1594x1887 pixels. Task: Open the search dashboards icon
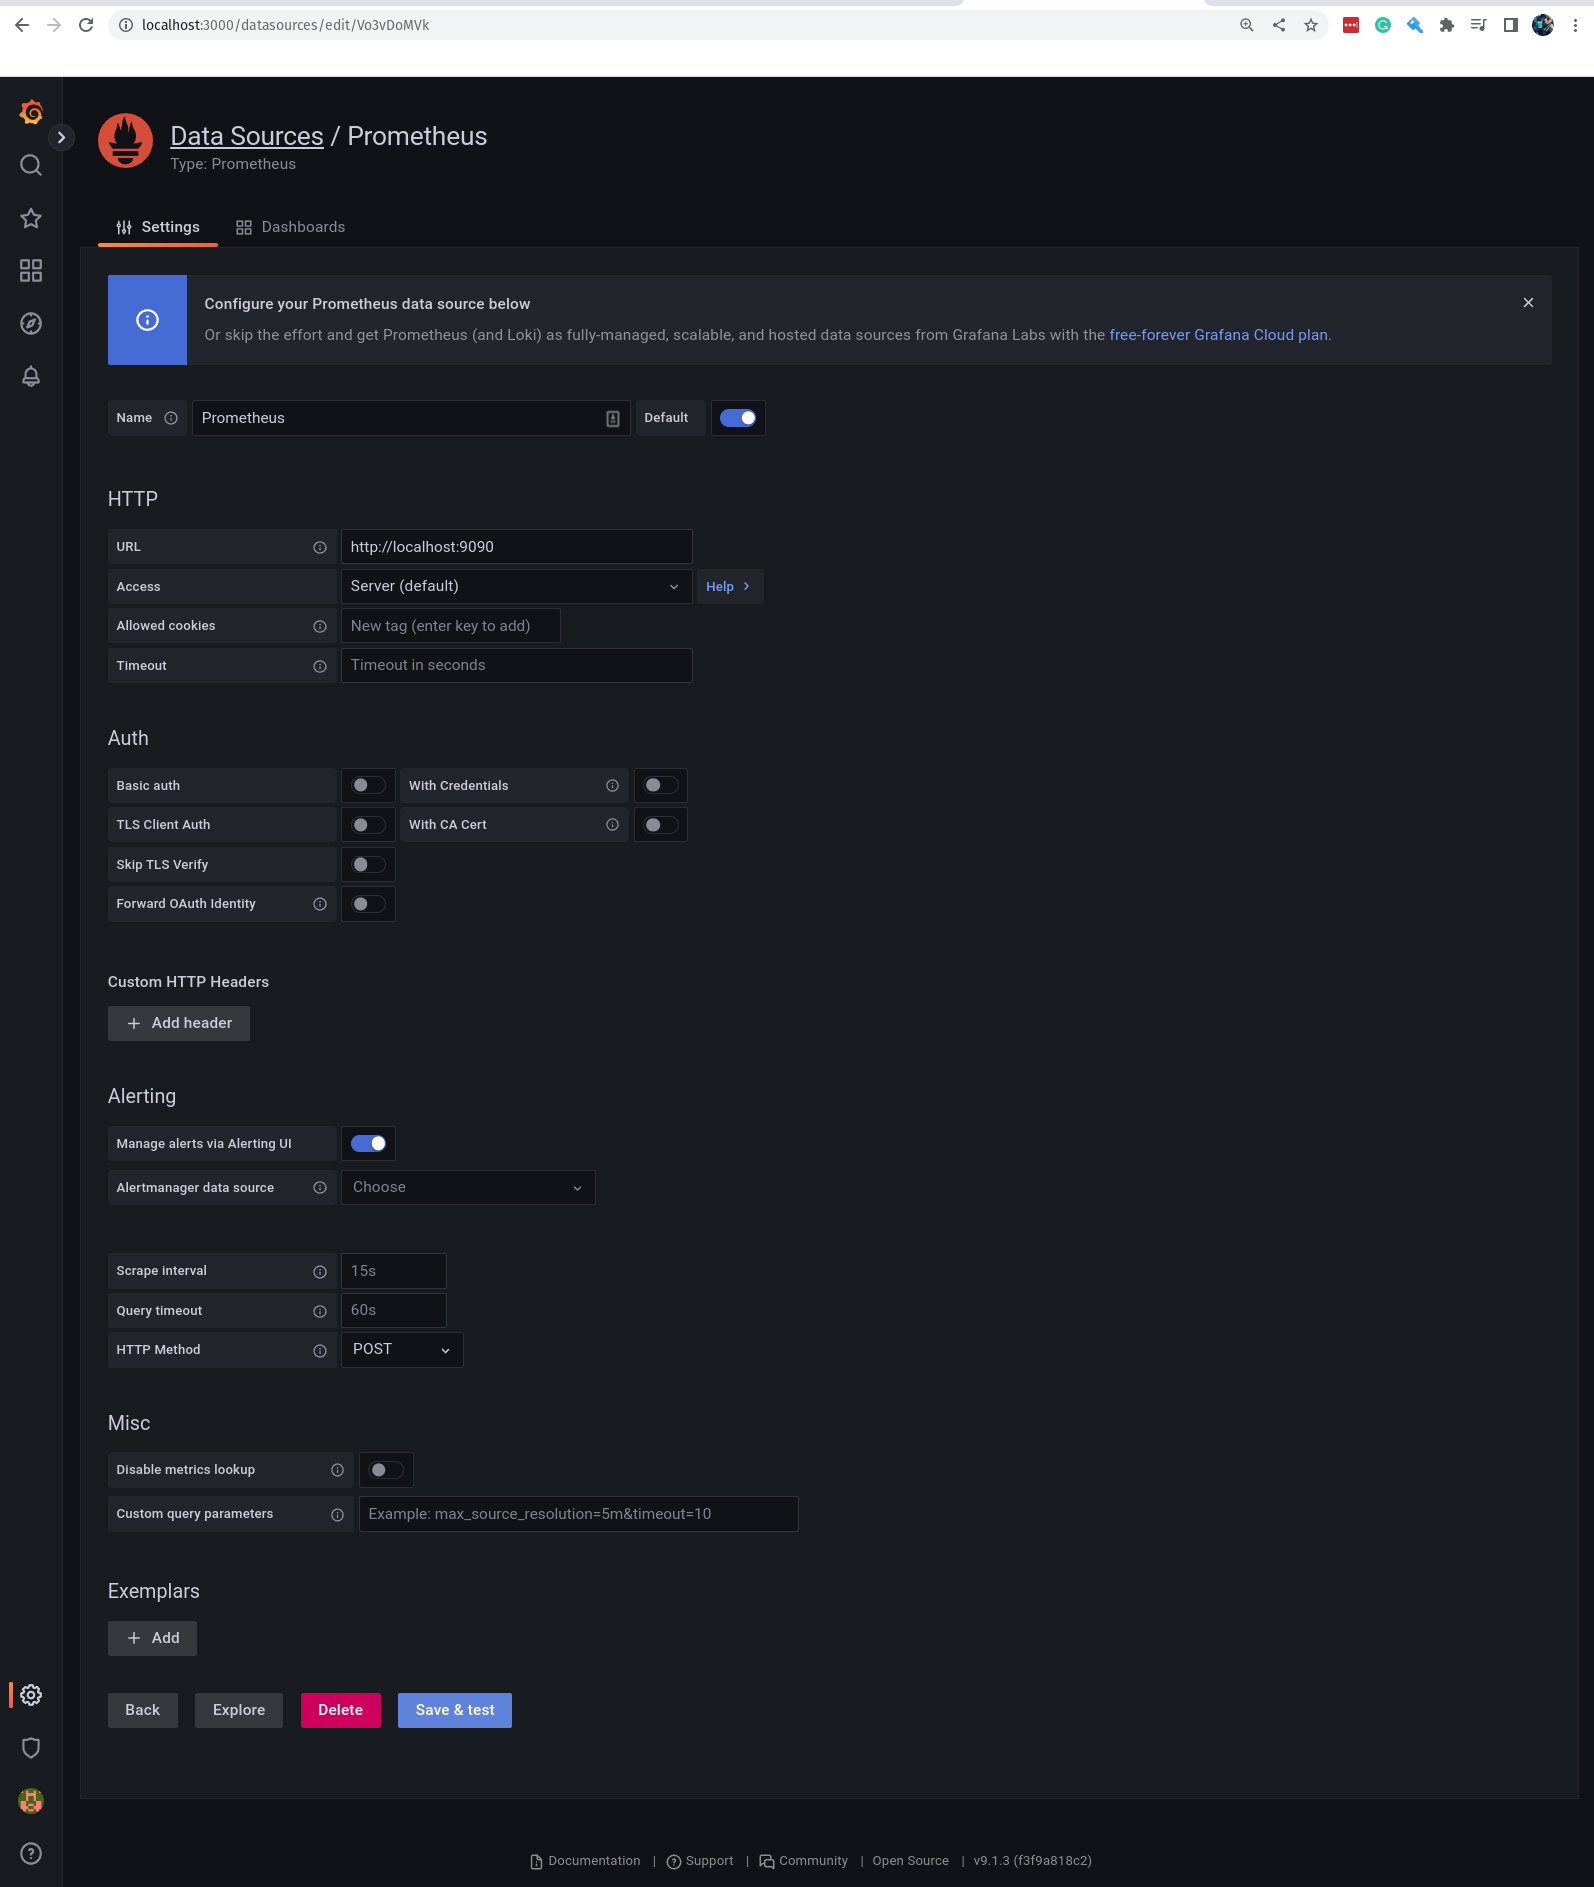(31, 165)
